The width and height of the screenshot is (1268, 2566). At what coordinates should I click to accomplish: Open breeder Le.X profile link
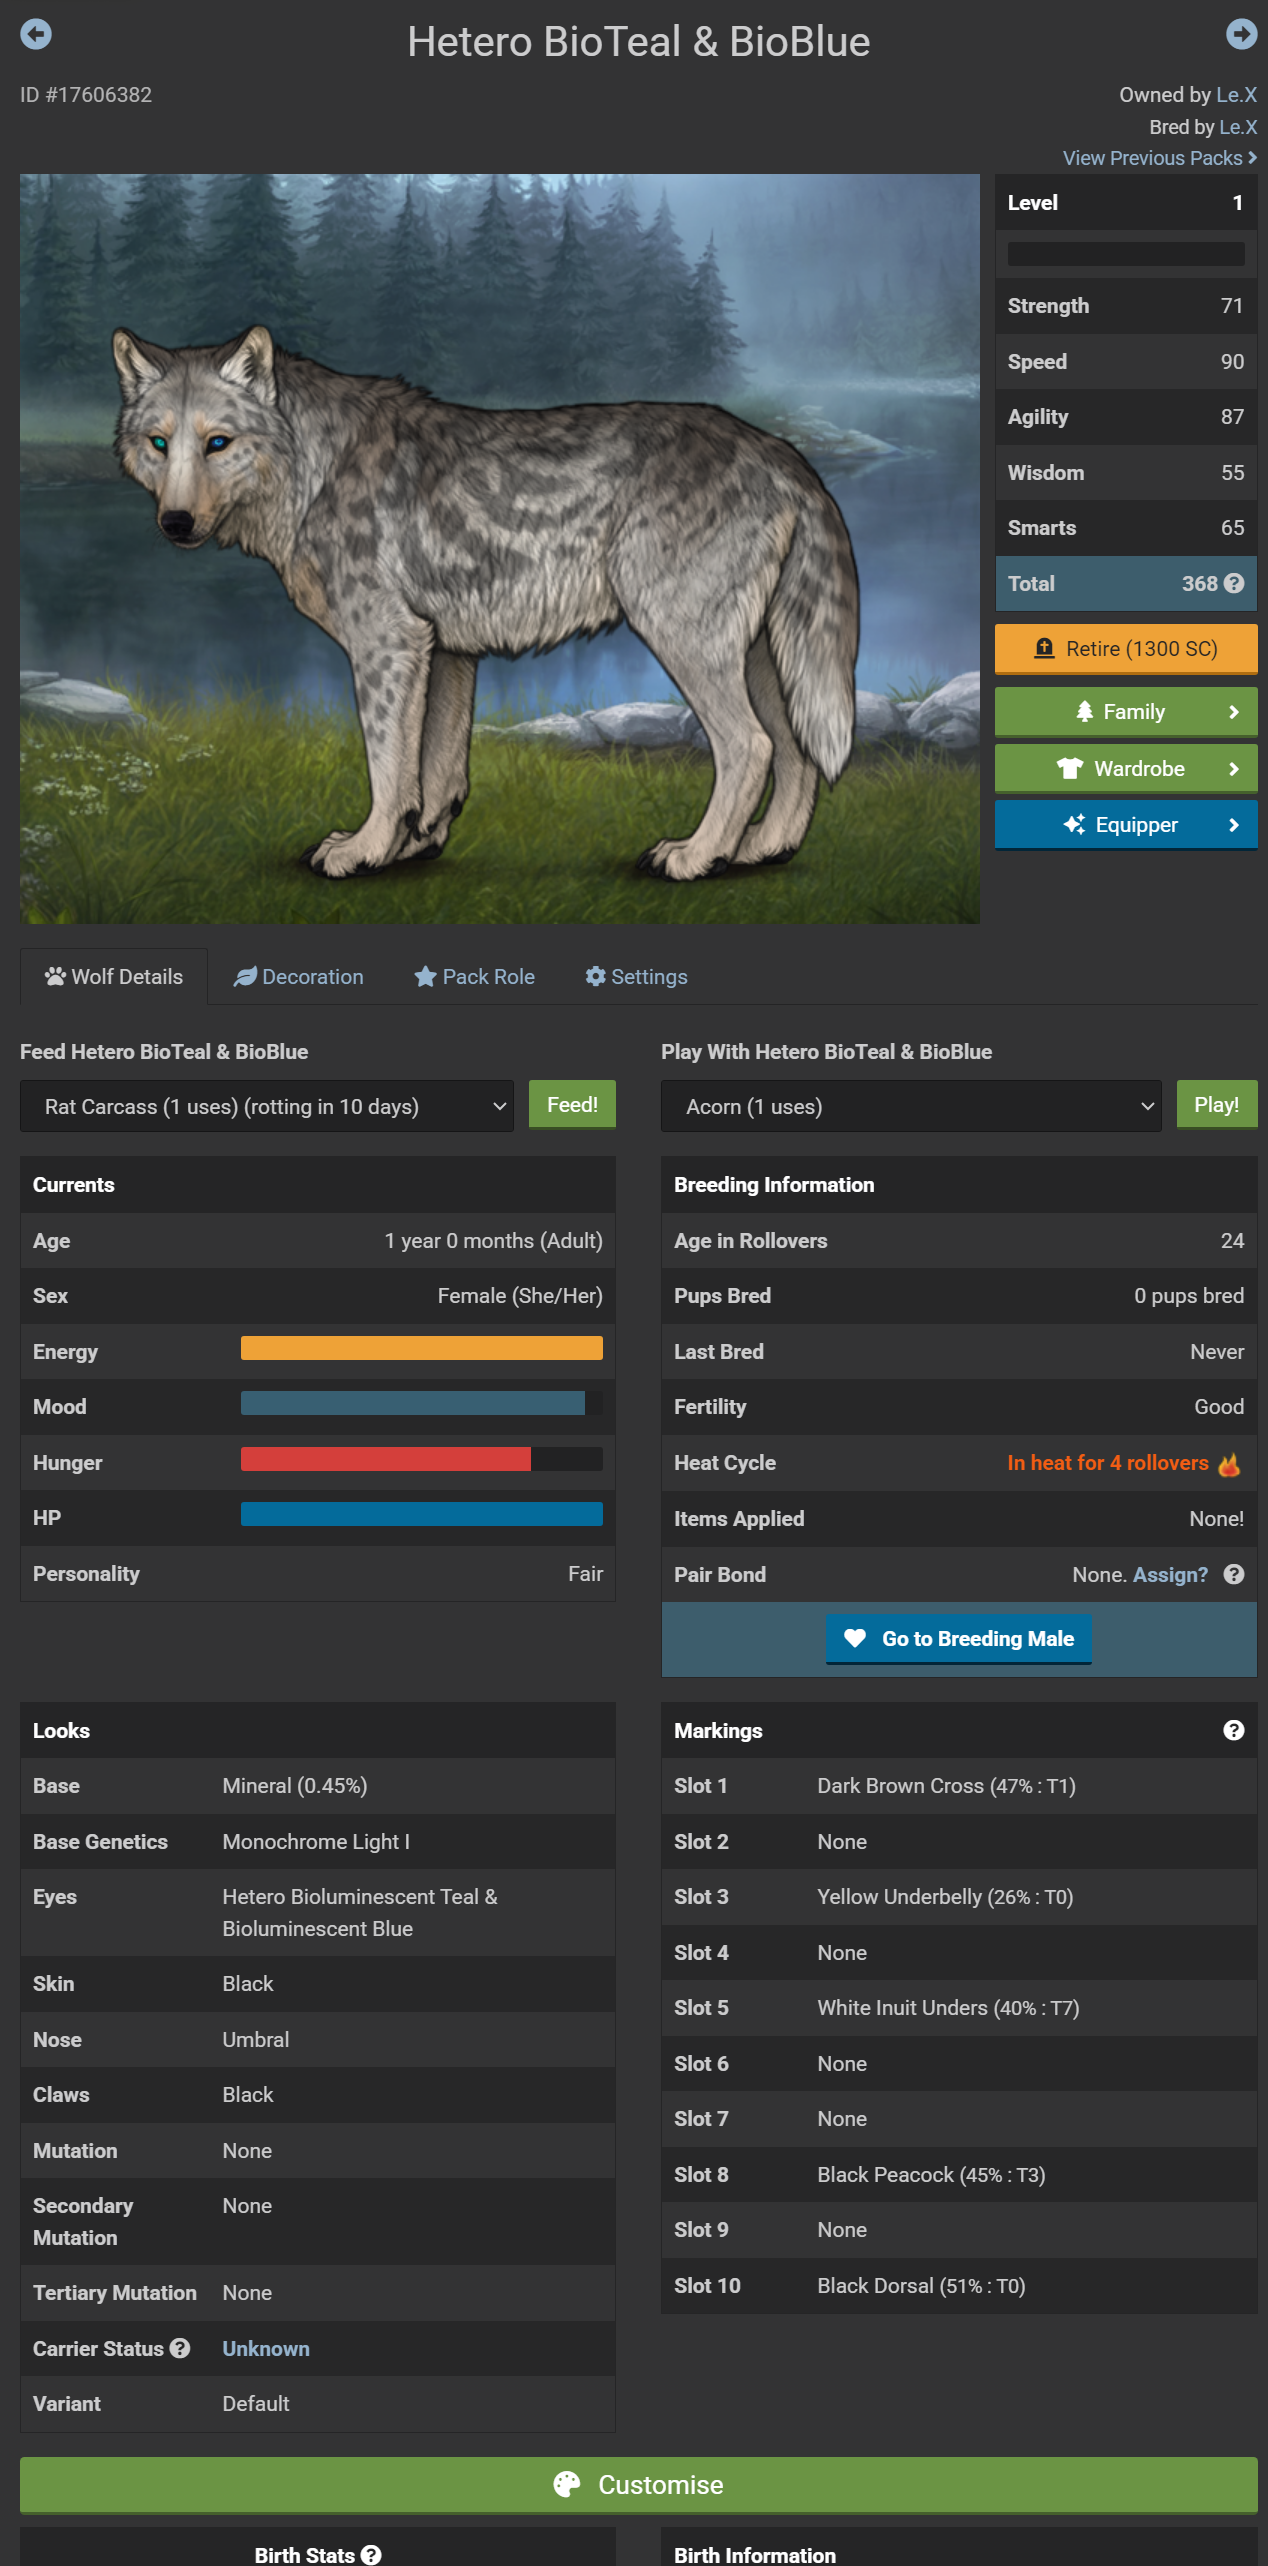click(1238, 127)
